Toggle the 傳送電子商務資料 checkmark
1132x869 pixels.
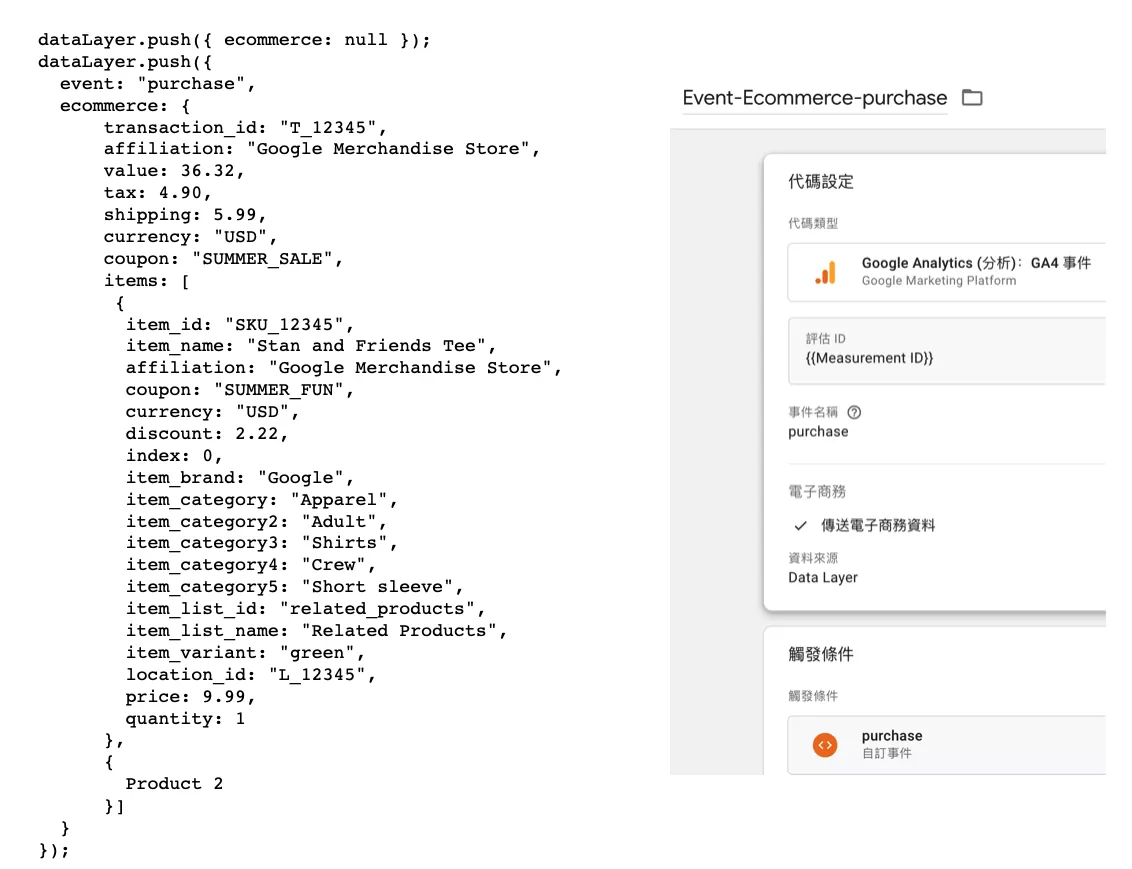(800, 525)
